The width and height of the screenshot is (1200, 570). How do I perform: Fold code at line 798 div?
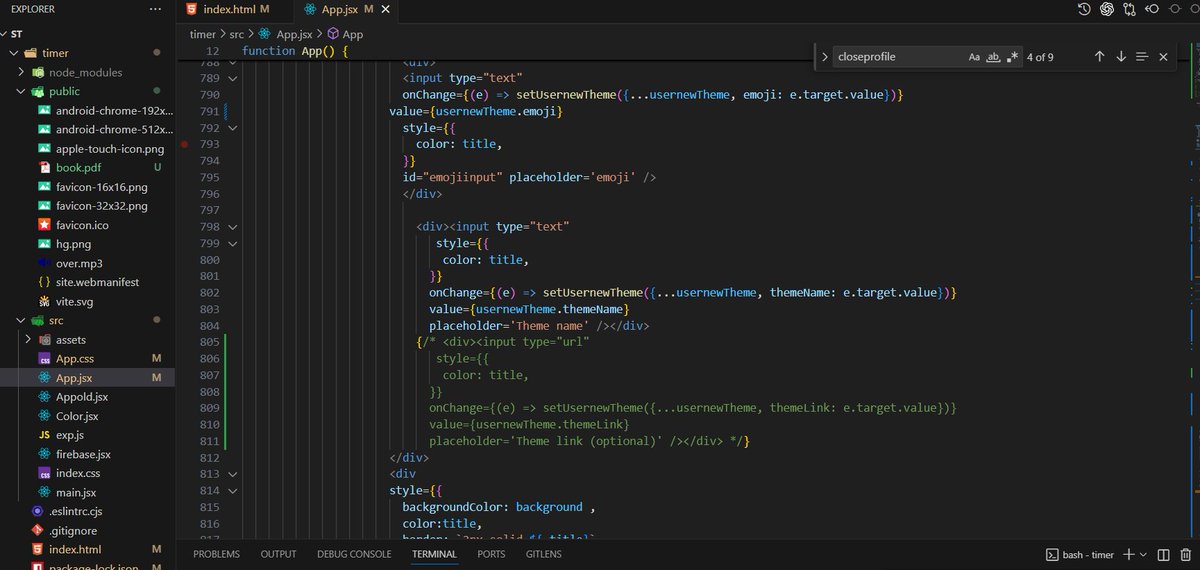coord(232,226)
